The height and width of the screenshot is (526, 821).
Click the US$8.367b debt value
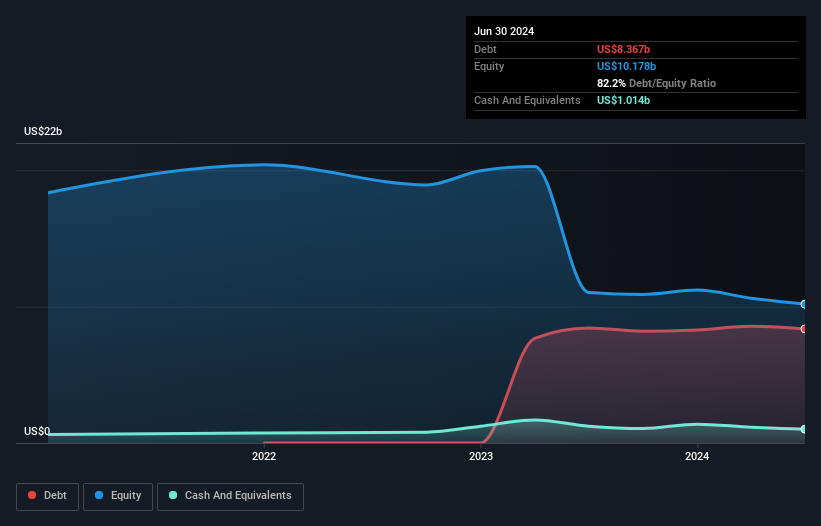tap(623, 49)
